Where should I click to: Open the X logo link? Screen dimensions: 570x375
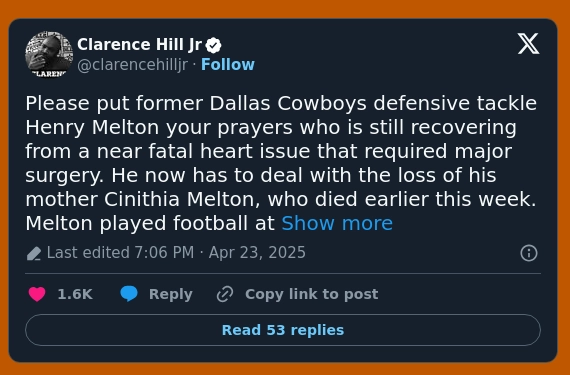528,44
